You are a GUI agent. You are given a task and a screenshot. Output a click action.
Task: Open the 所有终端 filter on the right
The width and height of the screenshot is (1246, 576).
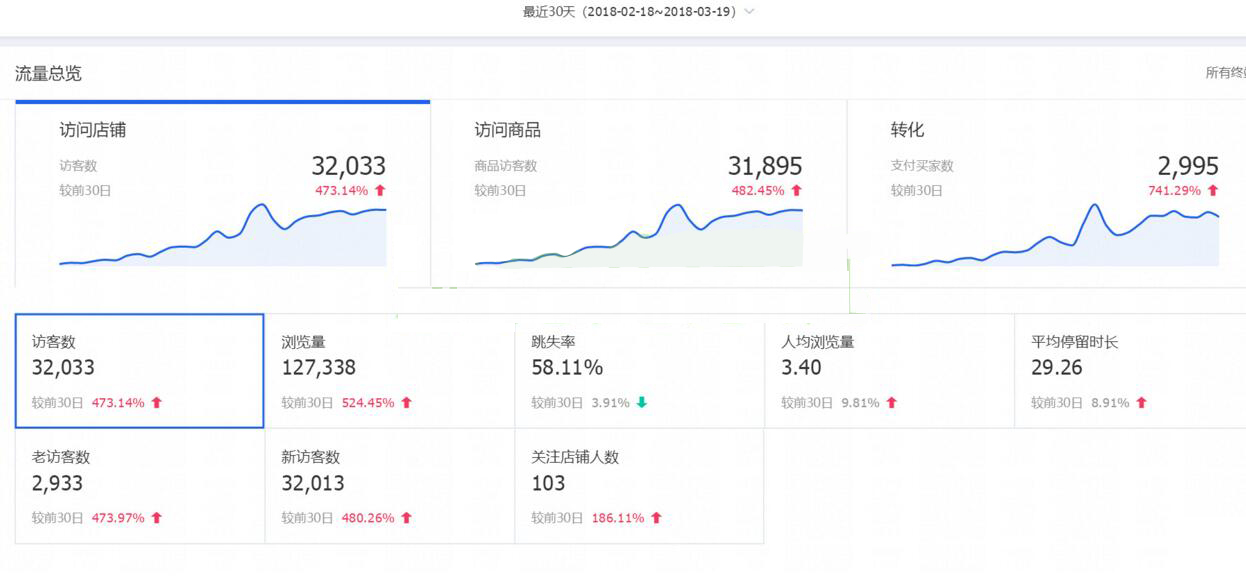(1225, 73)
